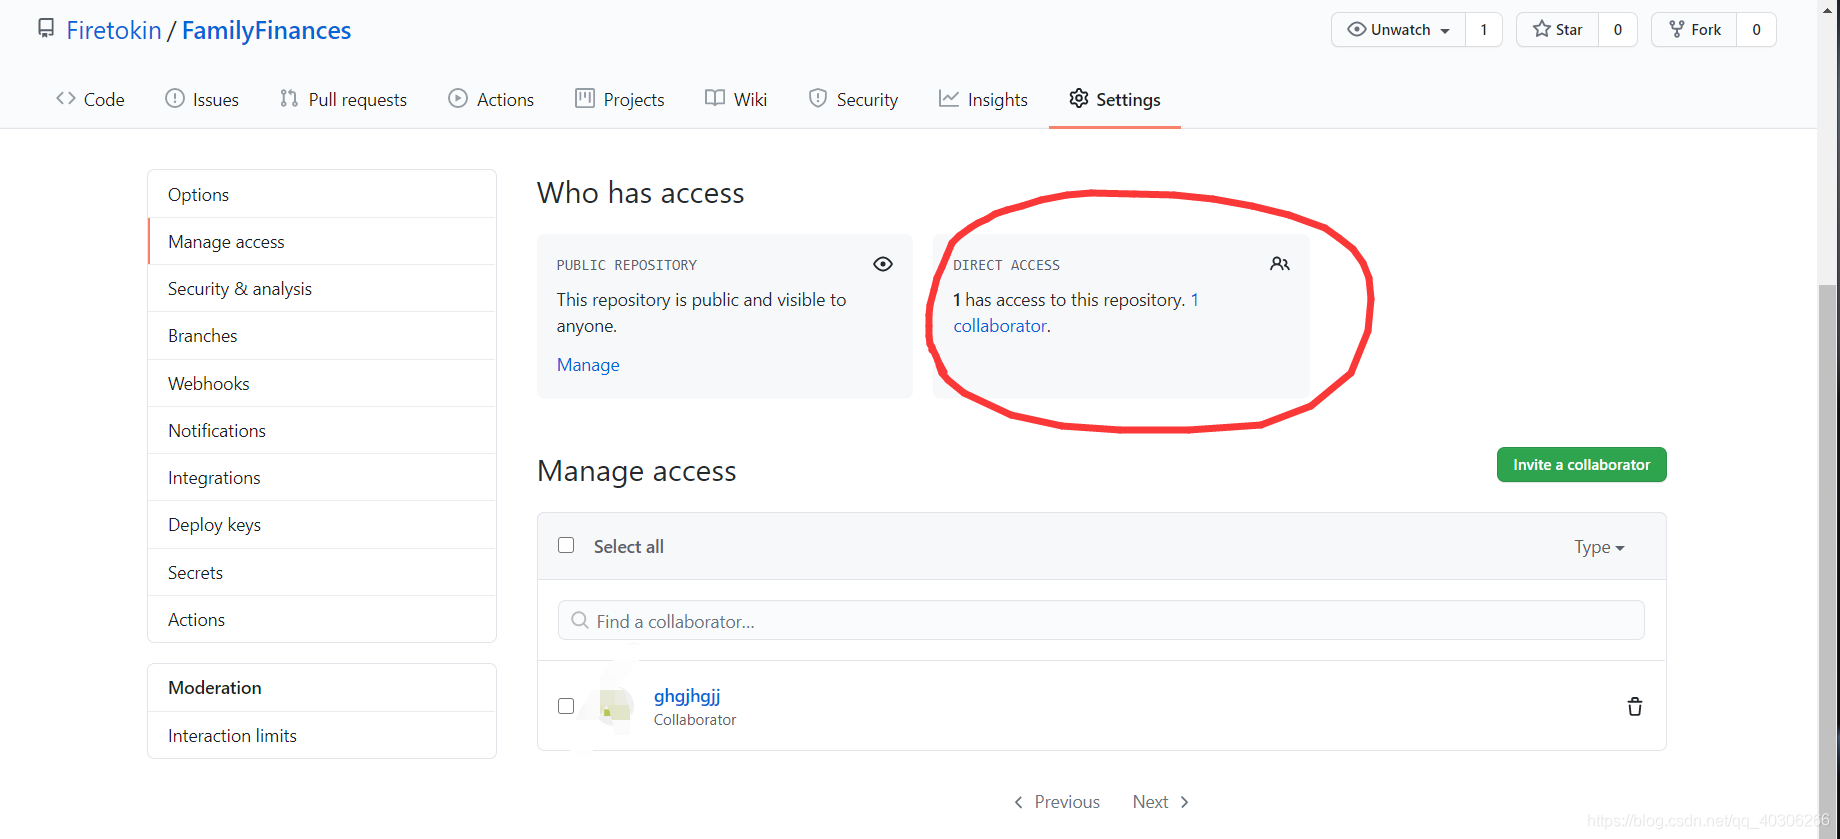Select Manage access in the sidebar

tap(322, 241)
